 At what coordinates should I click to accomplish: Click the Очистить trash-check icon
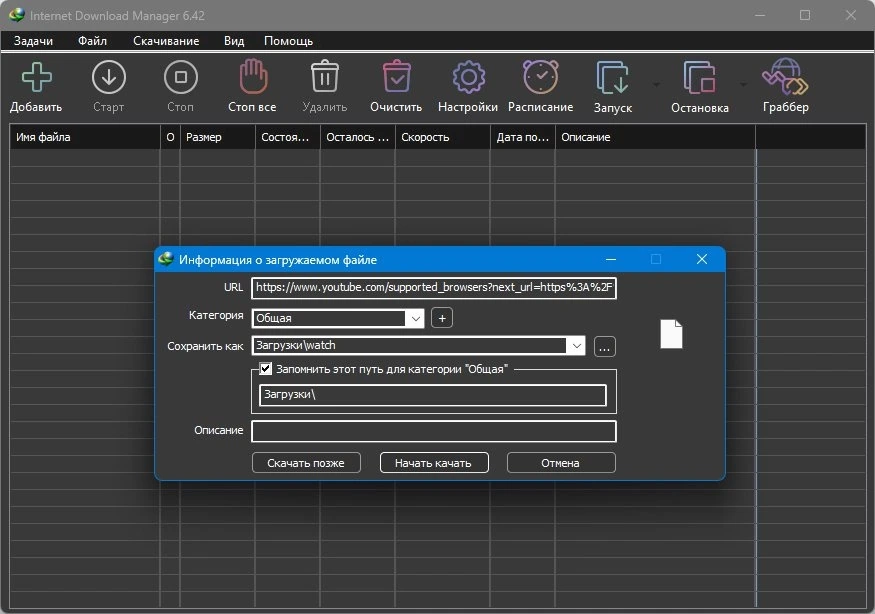(x=397, y=76)
